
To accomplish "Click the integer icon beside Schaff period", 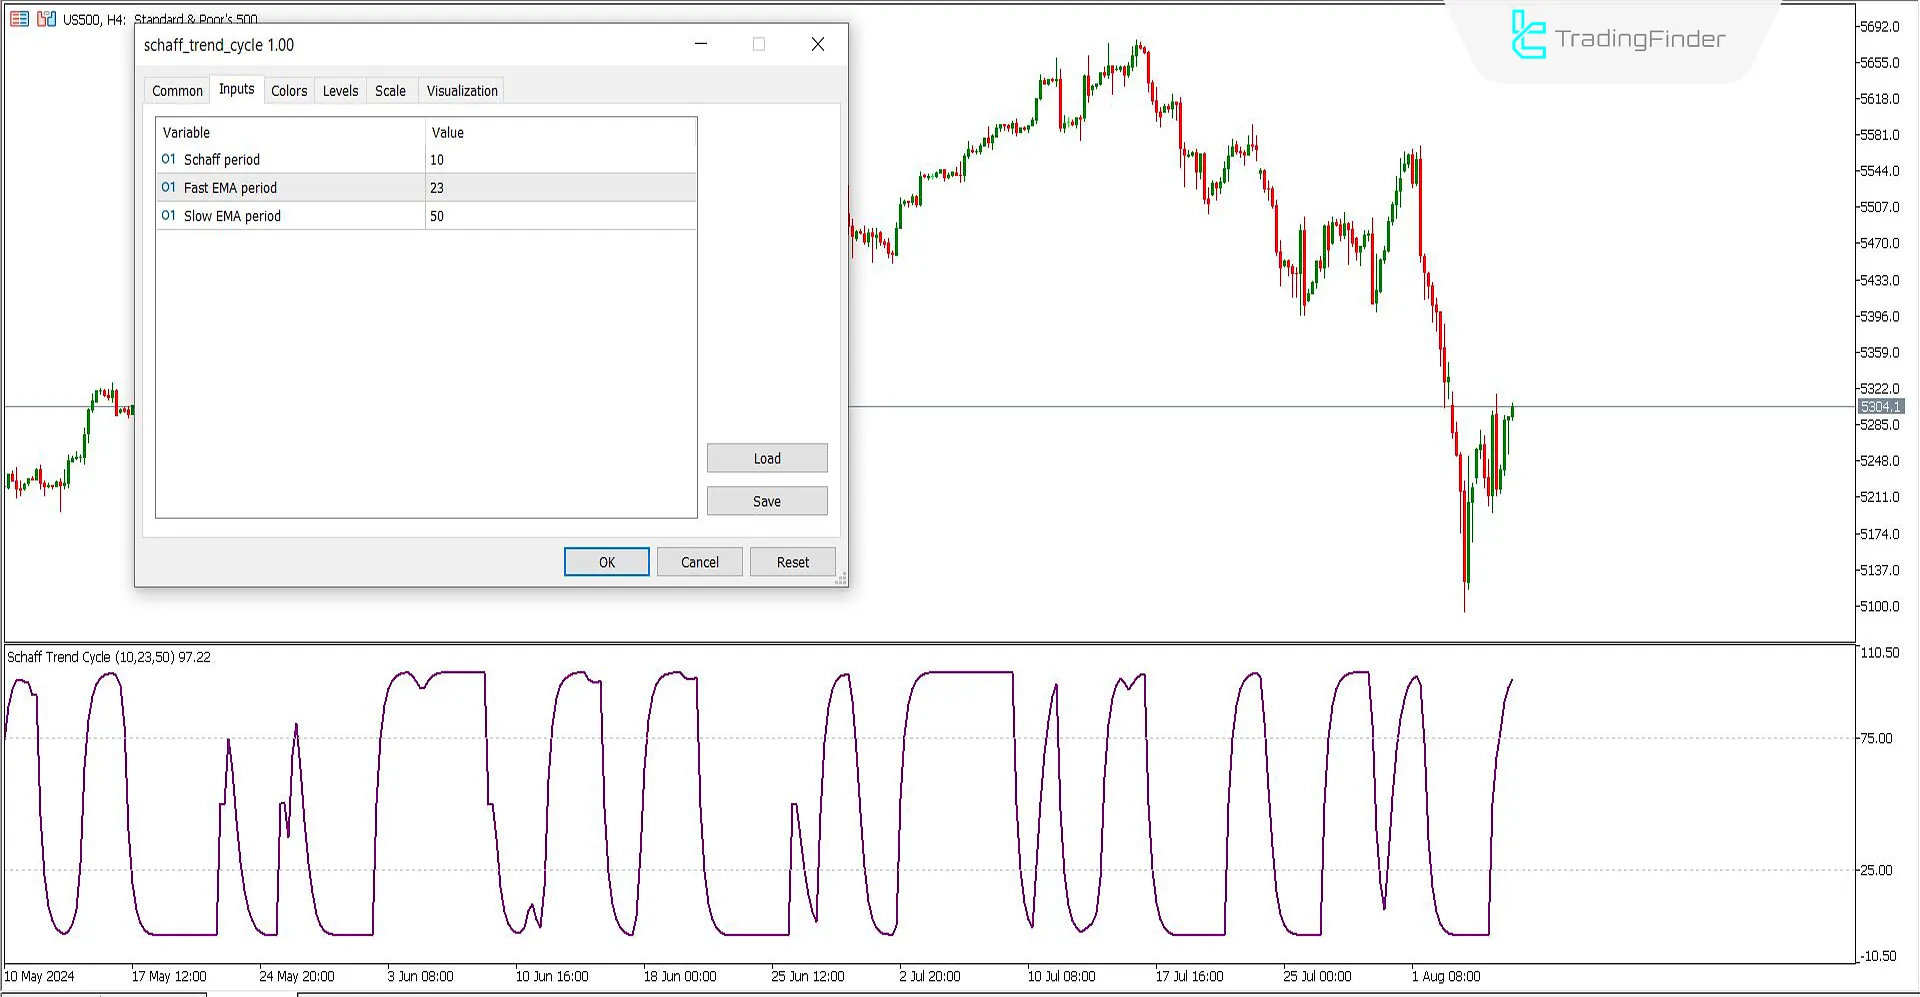I will pos(169,160).
